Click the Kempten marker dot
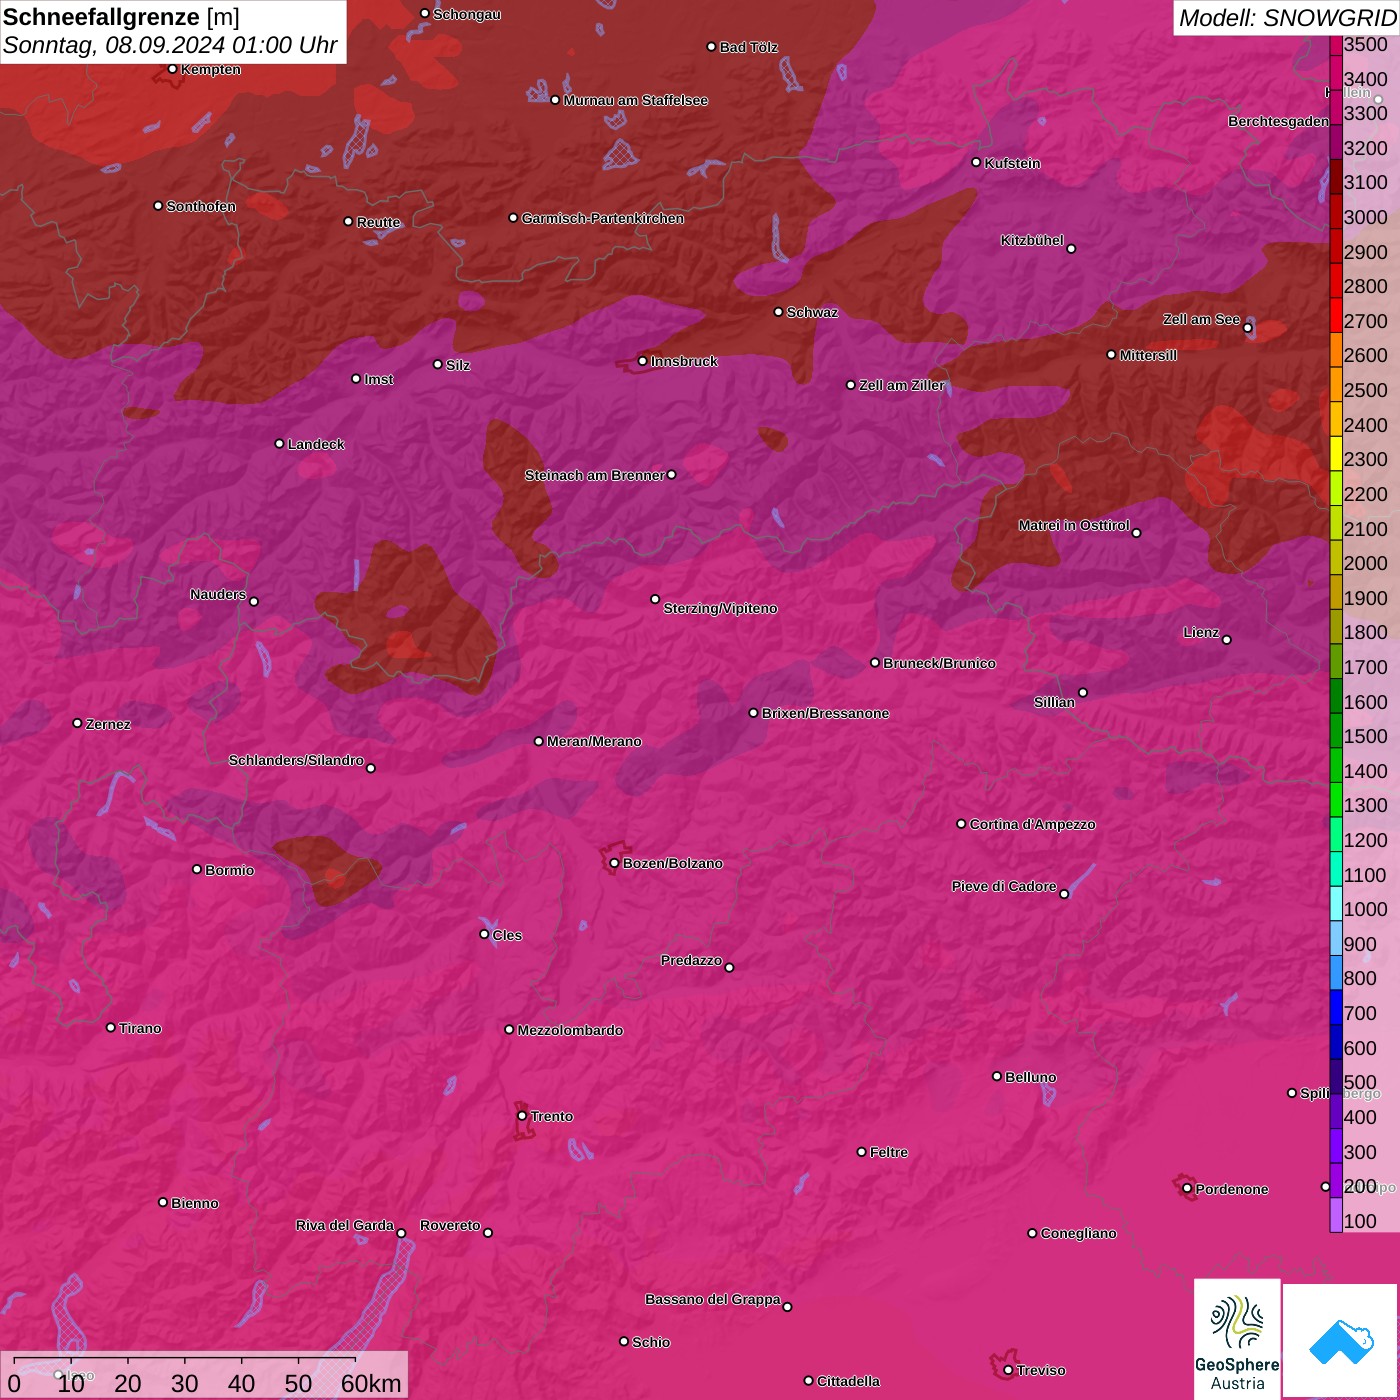 172,69
